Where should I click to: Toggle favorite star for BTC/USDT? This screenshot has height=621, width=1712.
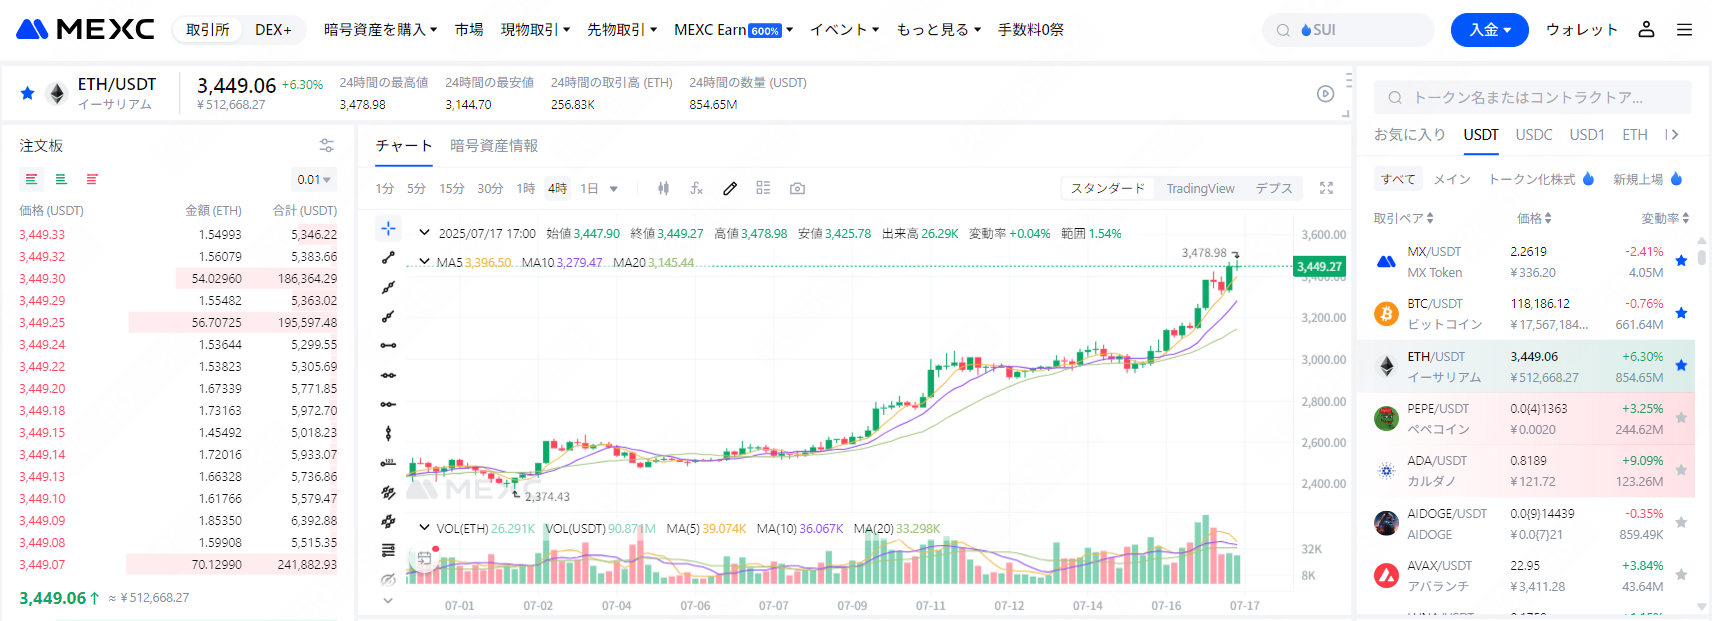click(x=1681, y=313)
